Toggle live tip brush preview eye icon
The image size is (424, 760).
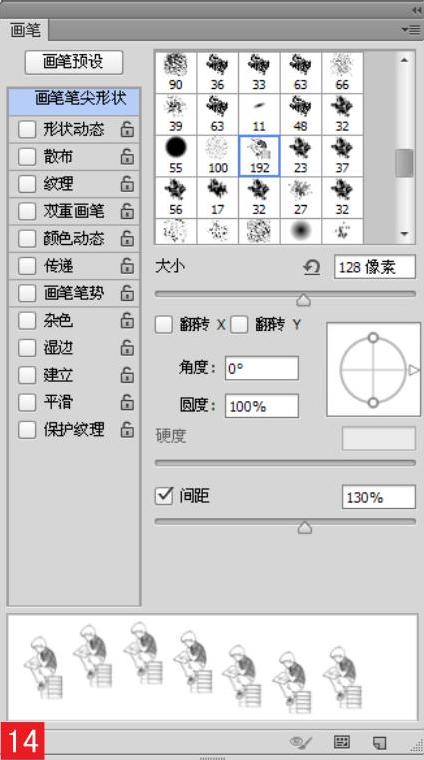pyautogui.click(x=300, y=742)
